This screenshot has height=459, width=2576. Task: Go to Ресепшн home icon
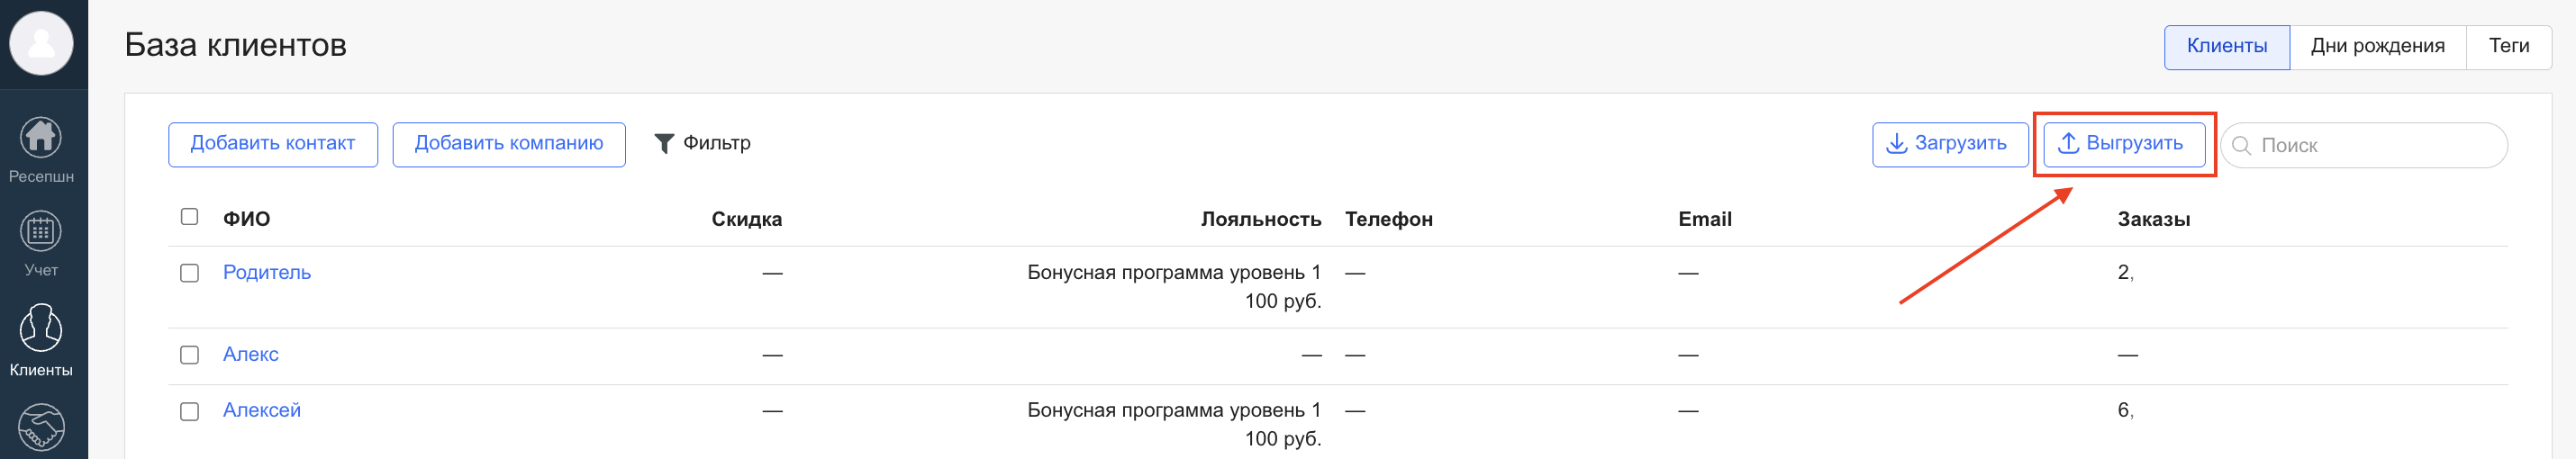click(x=41, y=138)
